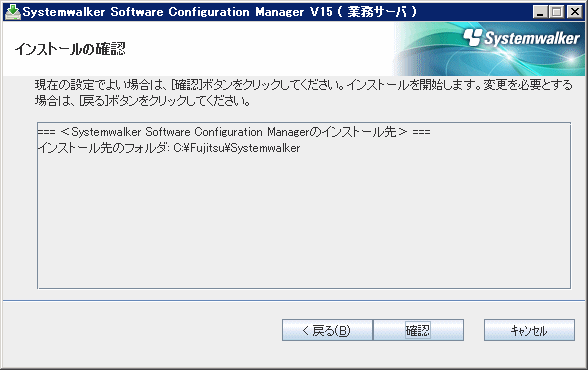Image resolution: width=588 pixels, height=370 pixels.
Task: Go back with the 戻る(B) button
Action: [x=327, y=330]
